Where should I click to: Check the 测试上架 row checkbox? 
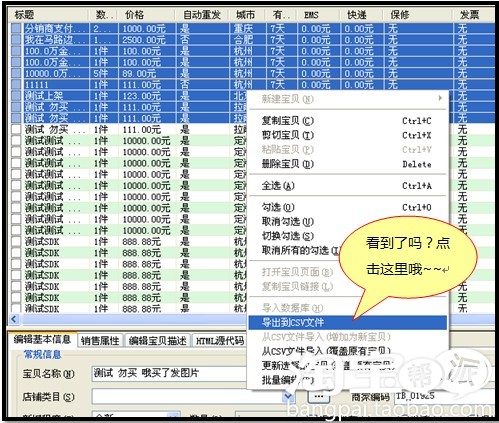[16, 96]
